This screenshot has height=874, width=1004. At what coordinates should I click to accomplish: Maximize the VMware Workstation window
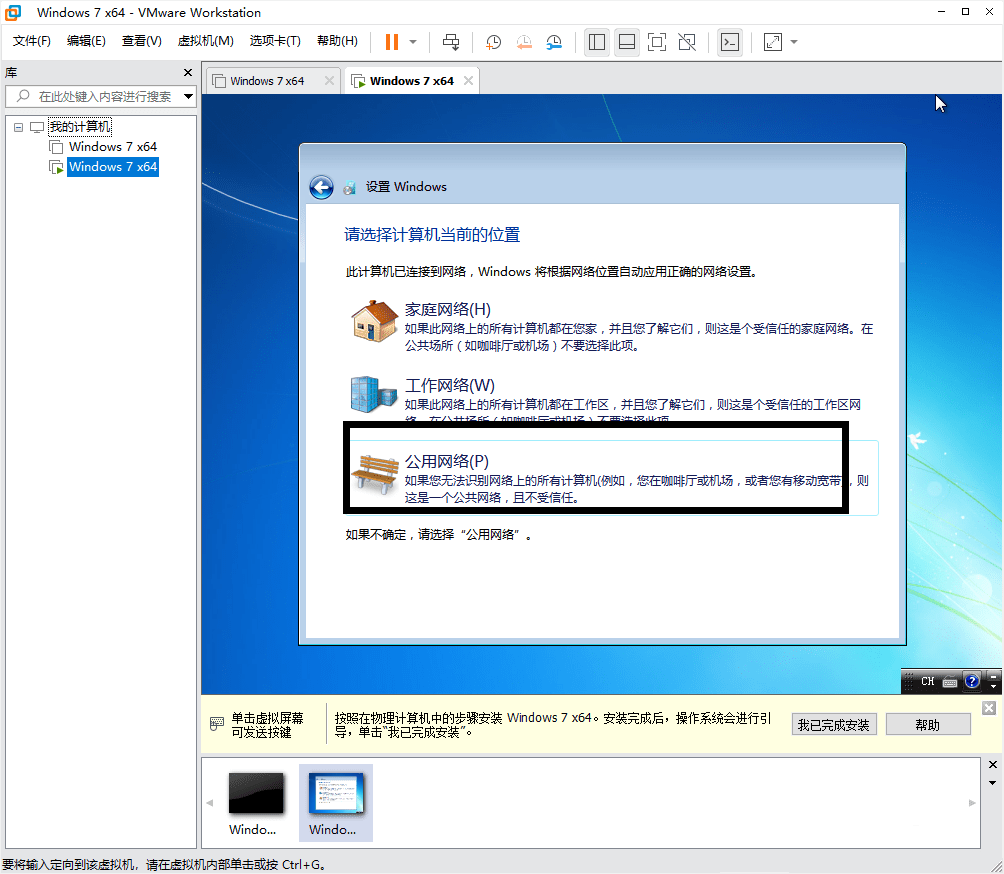965,12
